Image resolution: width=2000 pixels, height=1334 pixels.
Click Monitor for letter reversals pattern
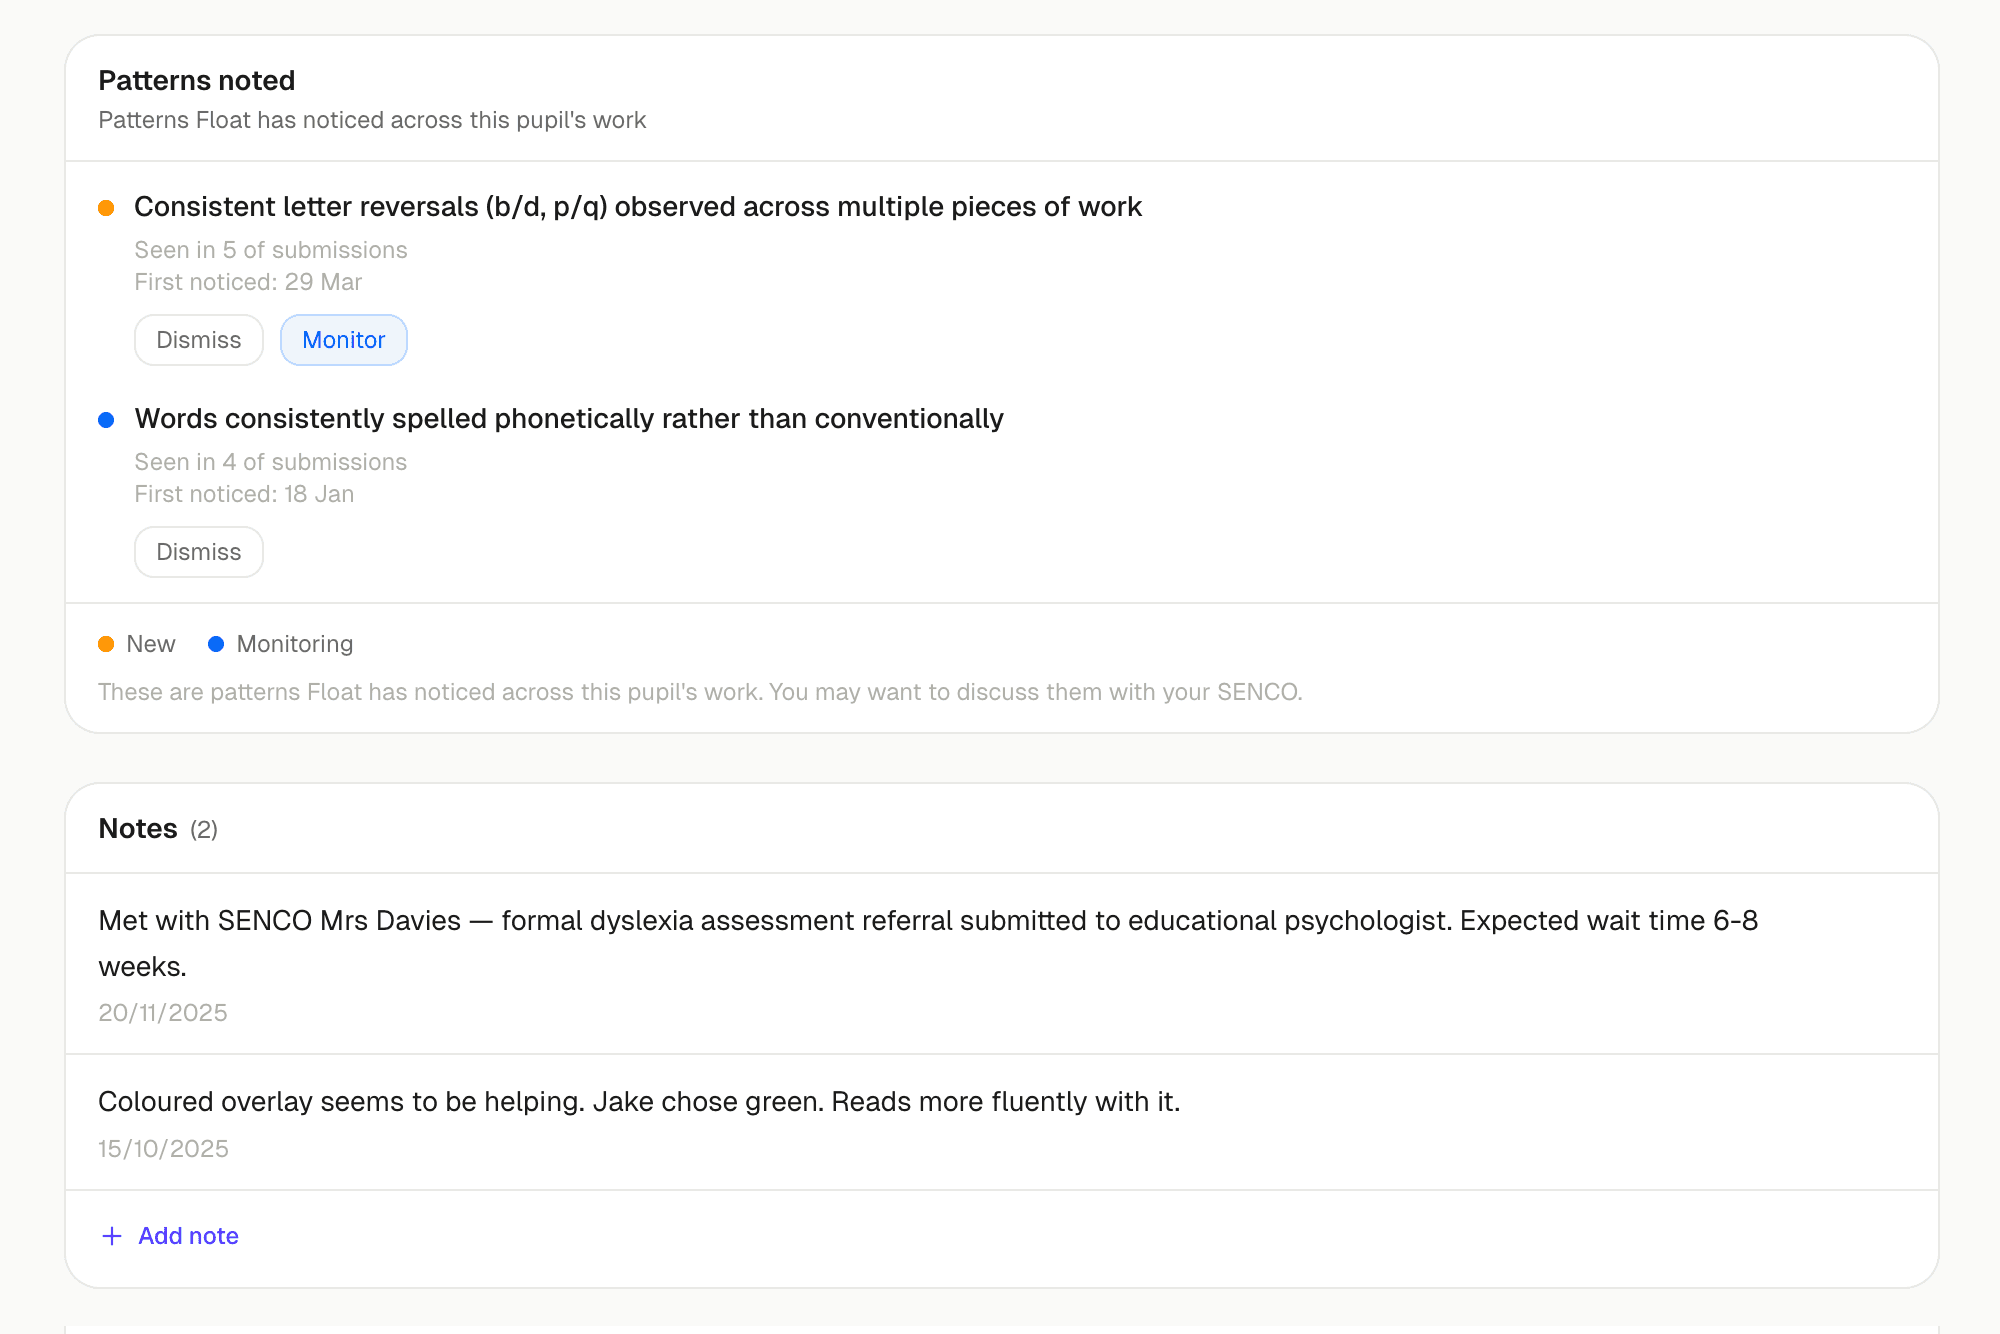point(343,340)
